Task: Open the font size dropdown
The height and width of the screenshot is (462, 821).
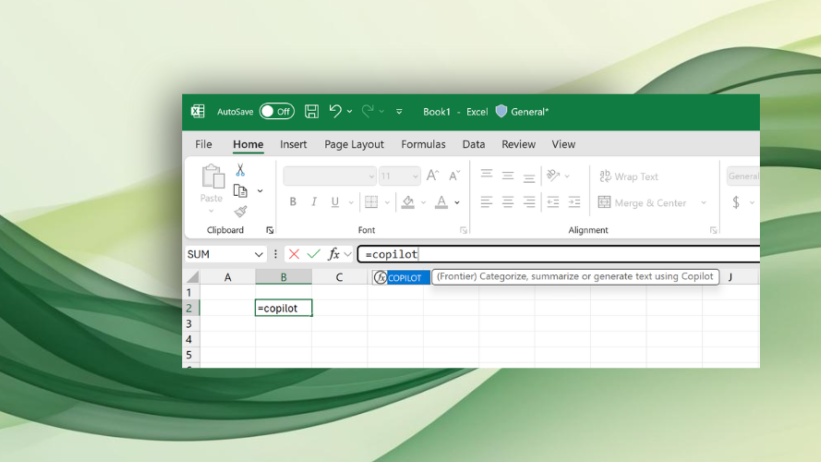Action: (414, 177)
